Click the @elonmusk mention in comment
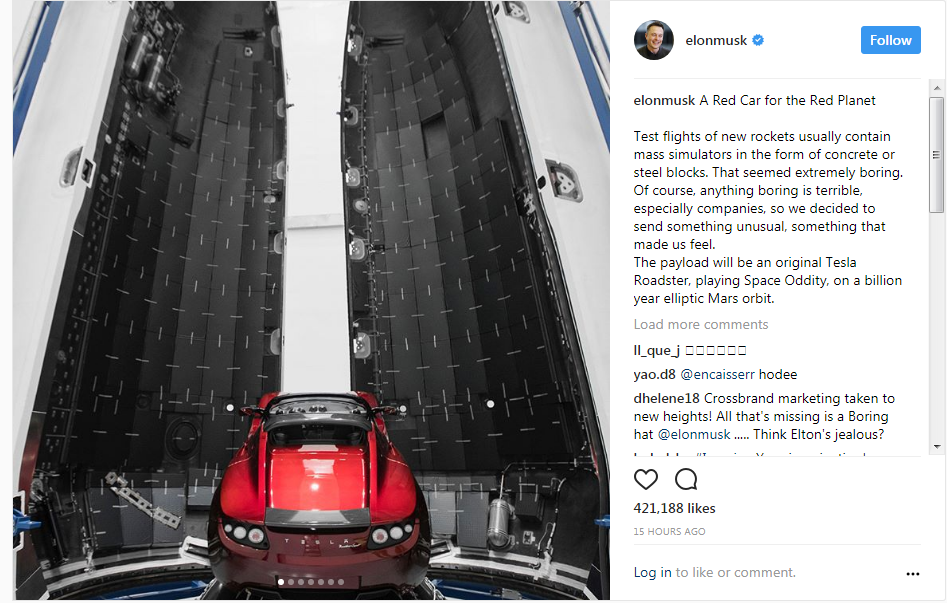The image size is (947, 603). [x=694, y=434]
